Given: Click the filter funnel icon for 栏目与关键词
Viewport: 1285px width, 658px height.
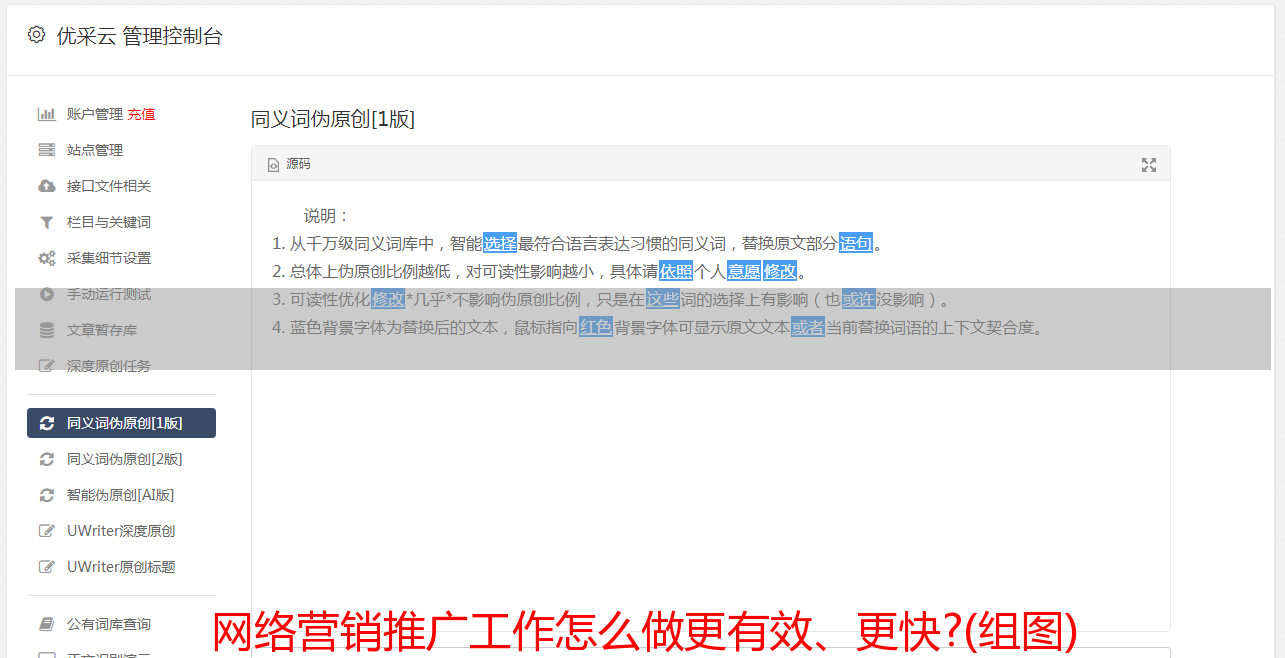Looking at the screenshot, I should (x=46, y=222).
